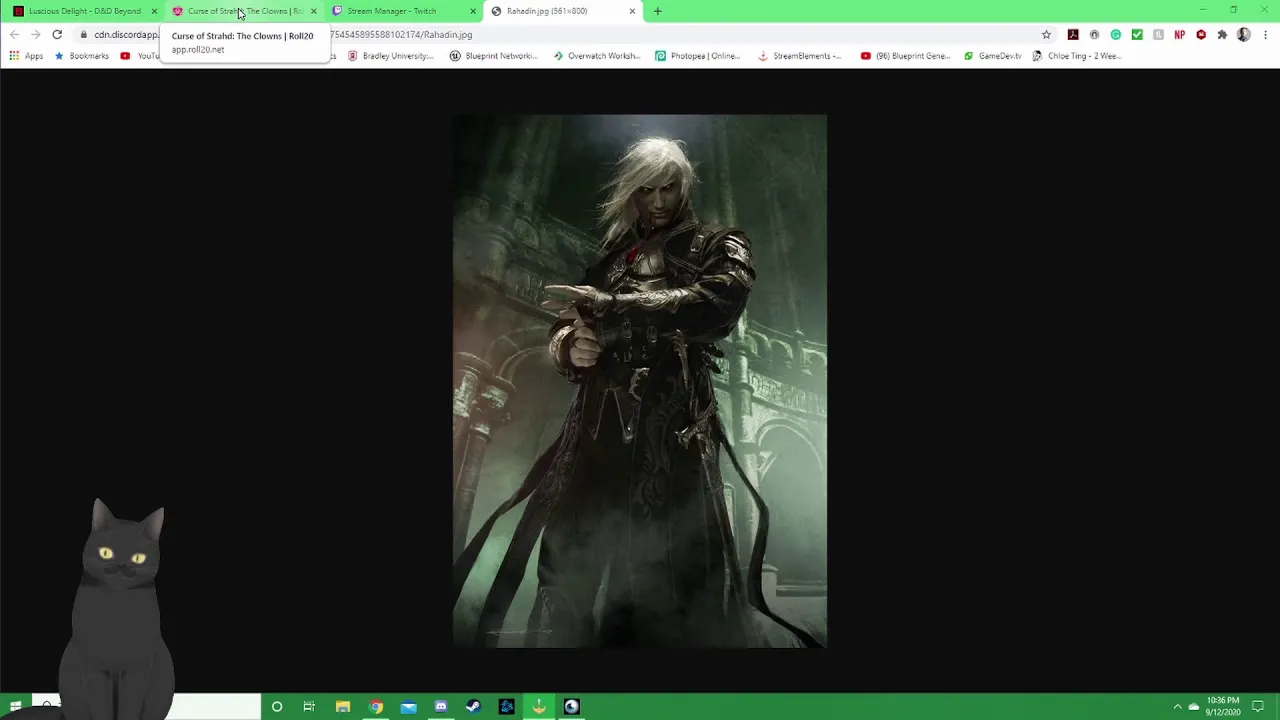View site information lock icon

(84, 34)
